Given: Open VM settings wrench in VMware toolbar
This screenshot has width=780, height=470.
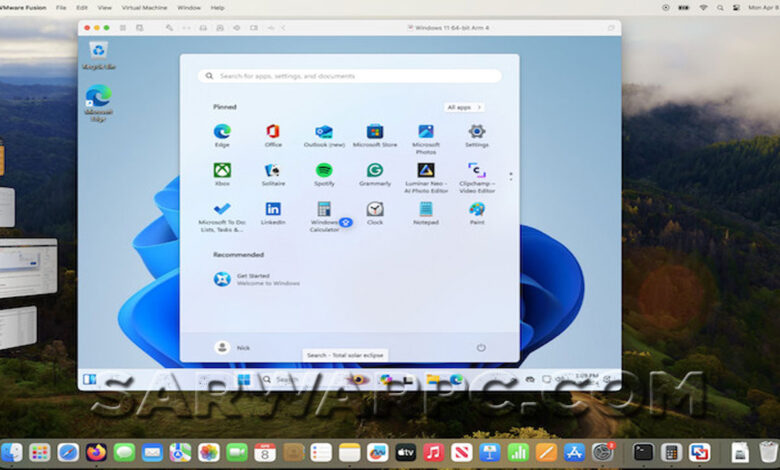Looking at the screenshot, I should coord(169,28).
